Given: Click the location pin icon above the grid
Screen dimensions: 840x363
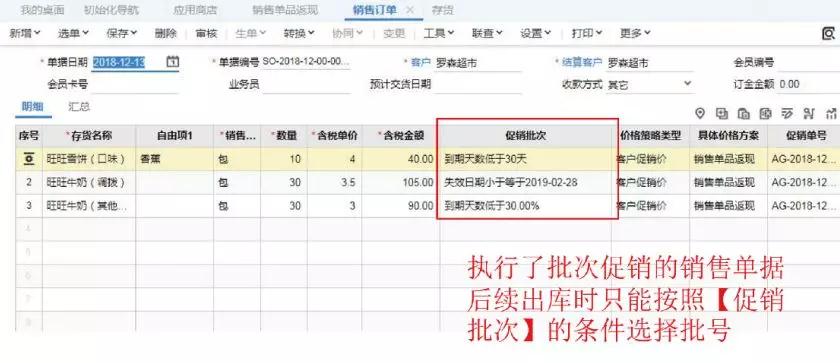Looking at the screenshot, I should tap(699, 113).
